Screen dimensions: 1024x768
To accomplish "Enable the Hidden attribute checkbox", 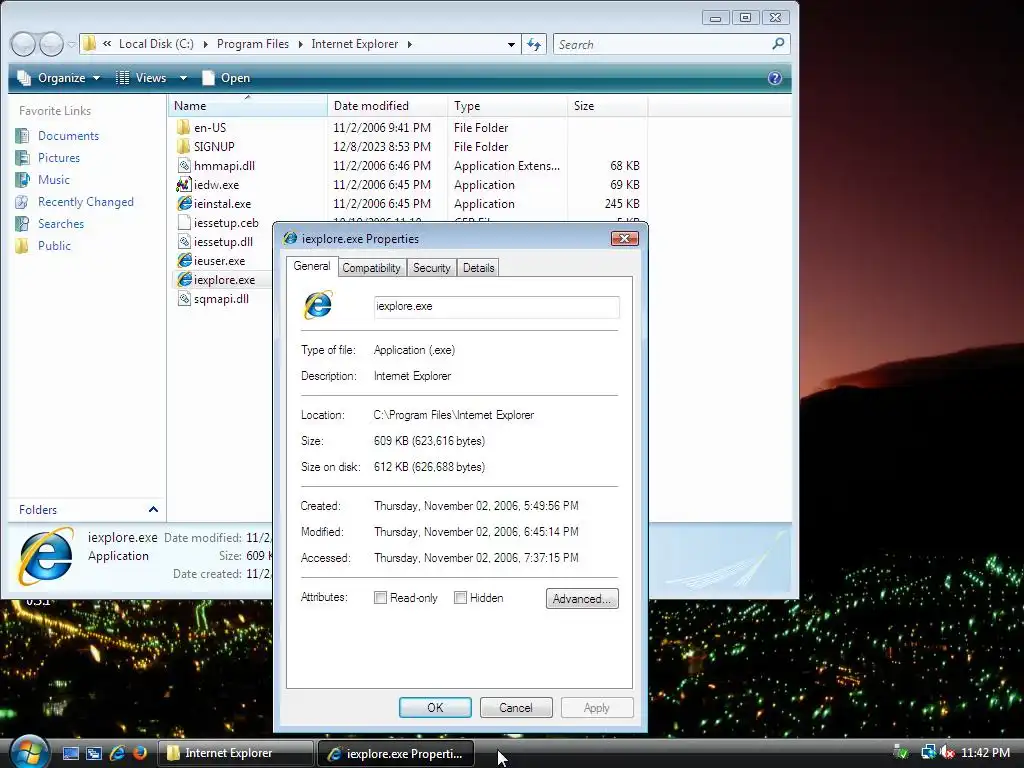I will [x=460, y=598].
